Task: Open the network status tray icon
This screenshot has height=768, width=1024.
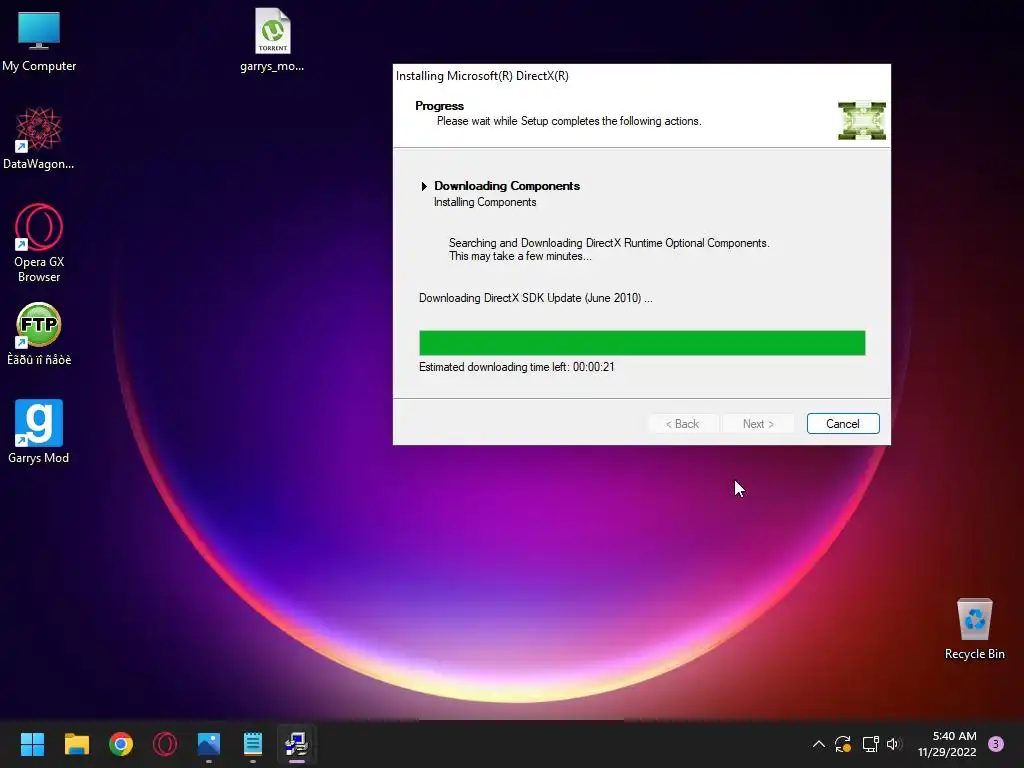Action: [x=870, y=744]
